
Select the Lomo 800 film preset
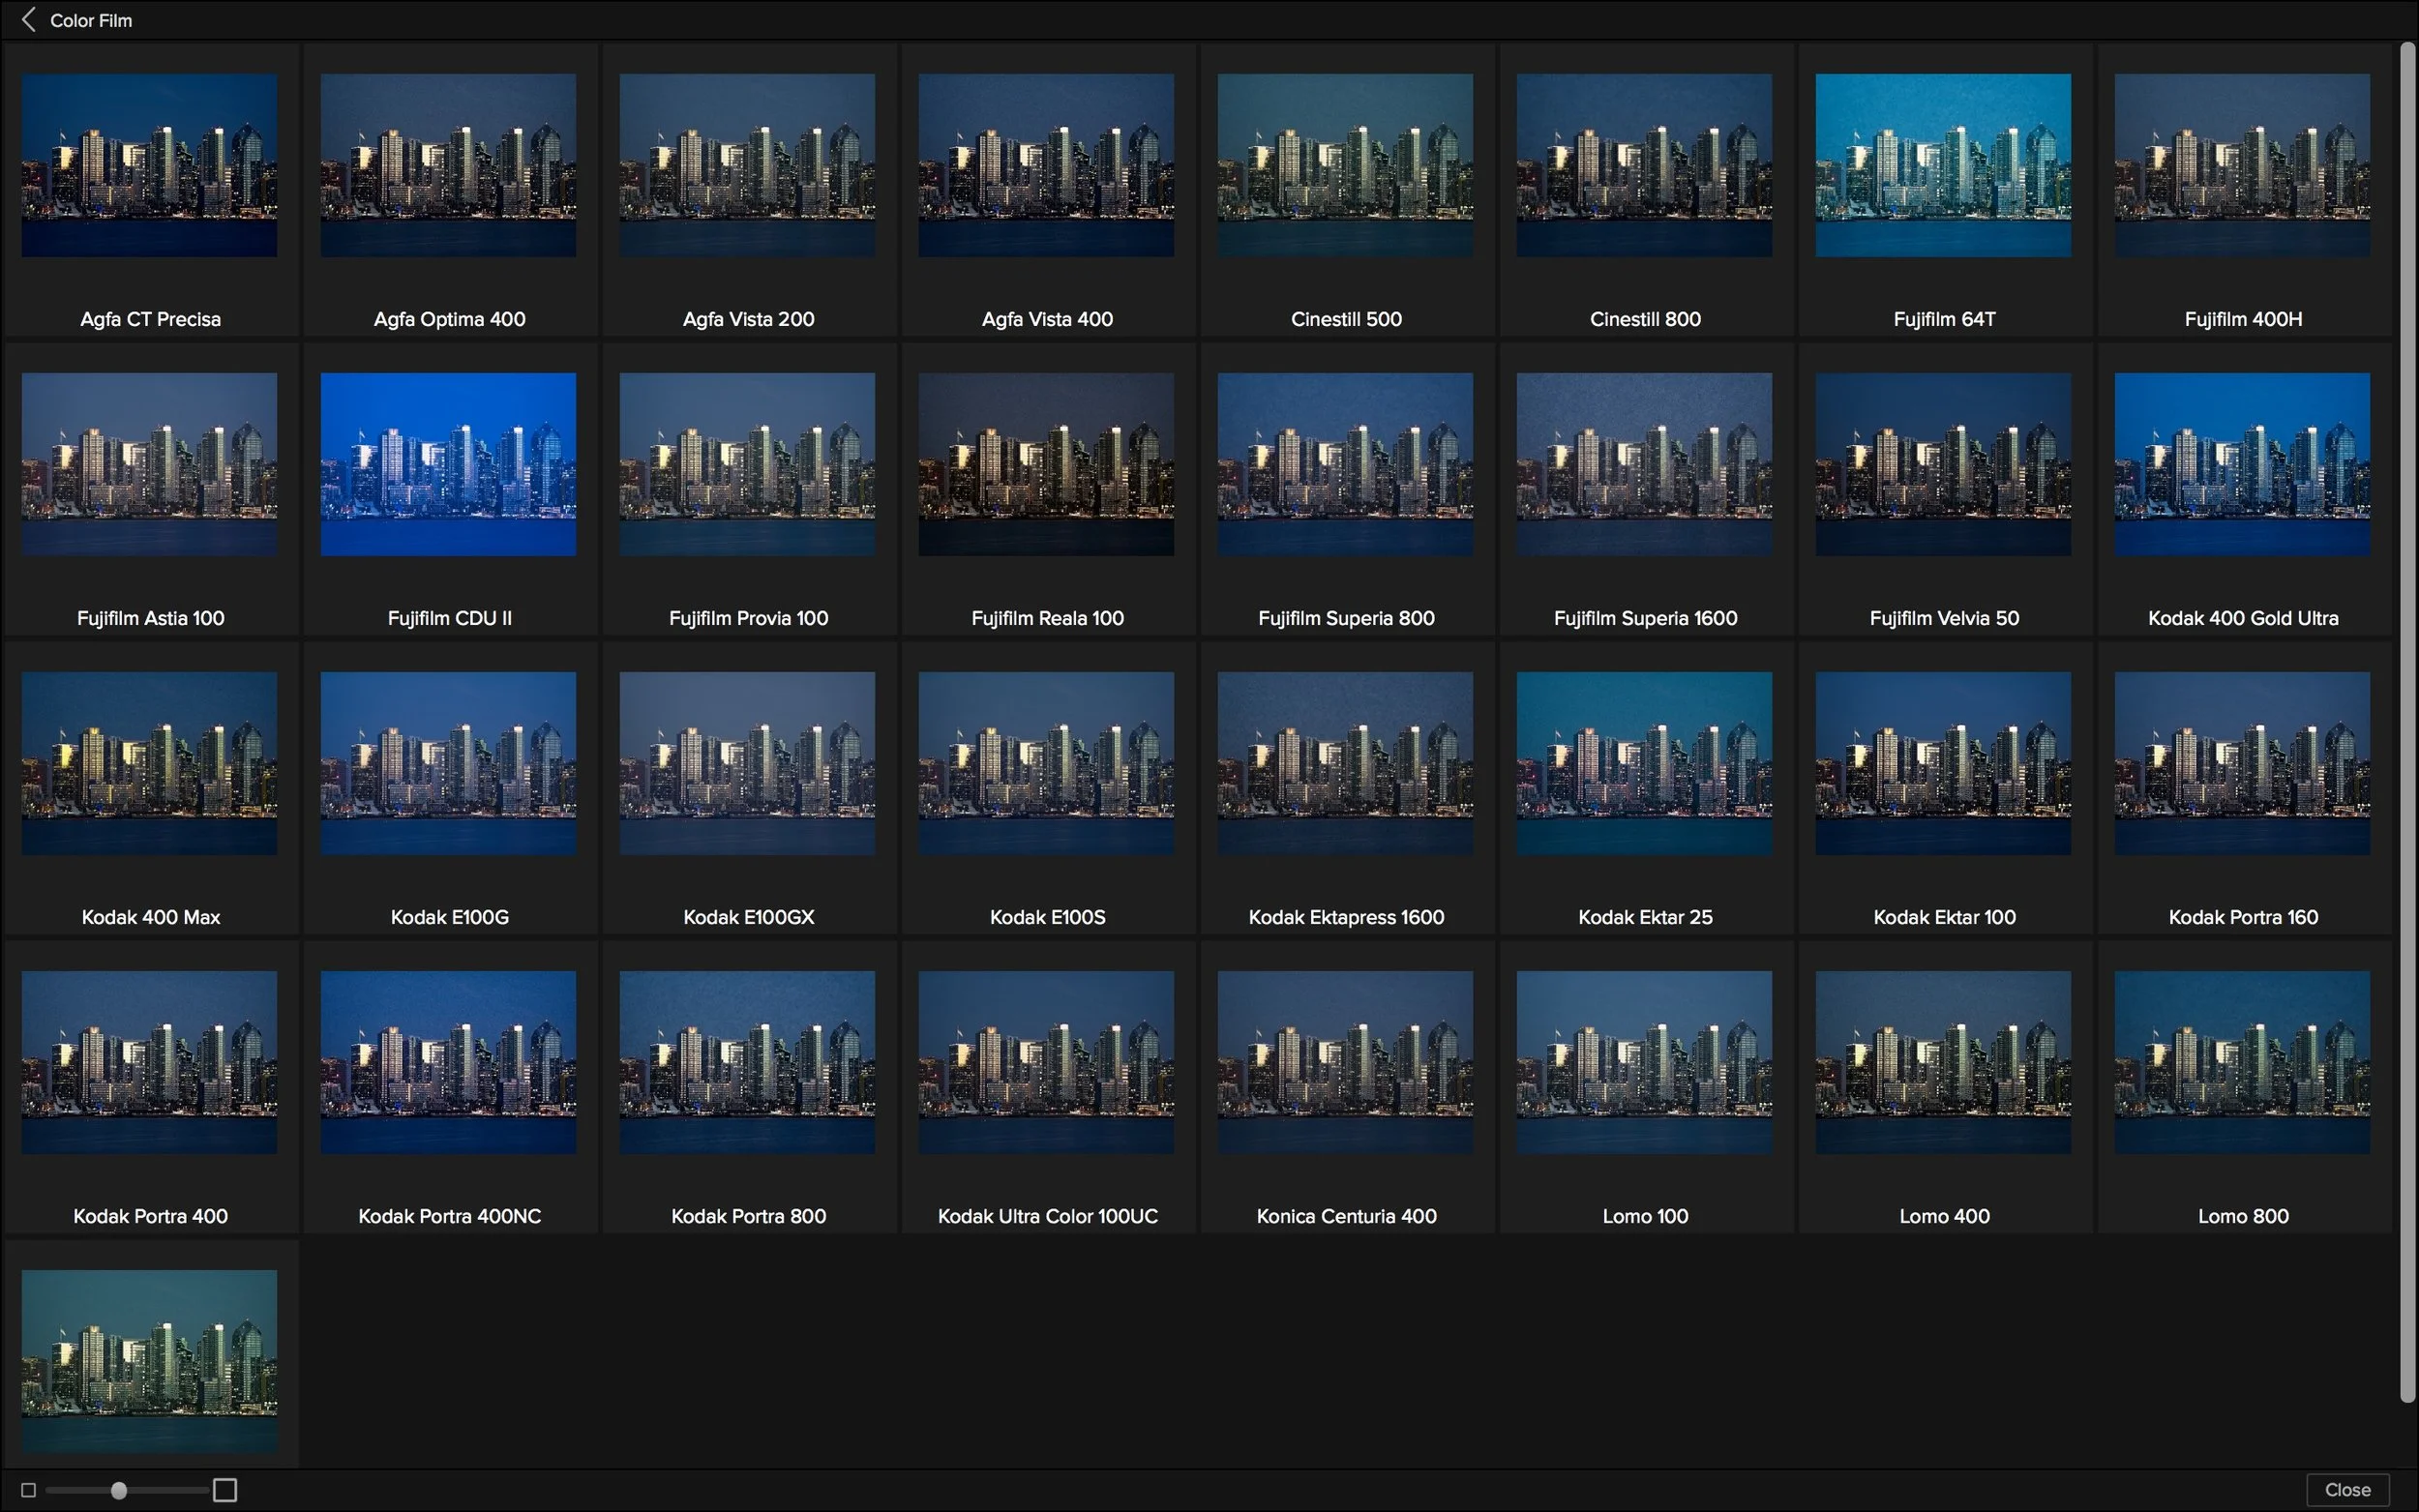click(2242, 1062)
